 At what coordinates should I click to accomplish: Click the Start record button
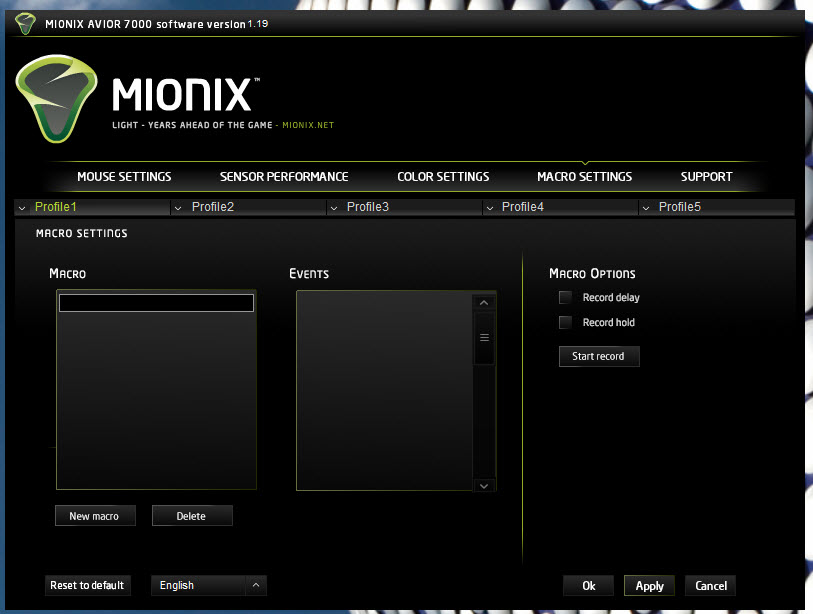pos(599,356)
